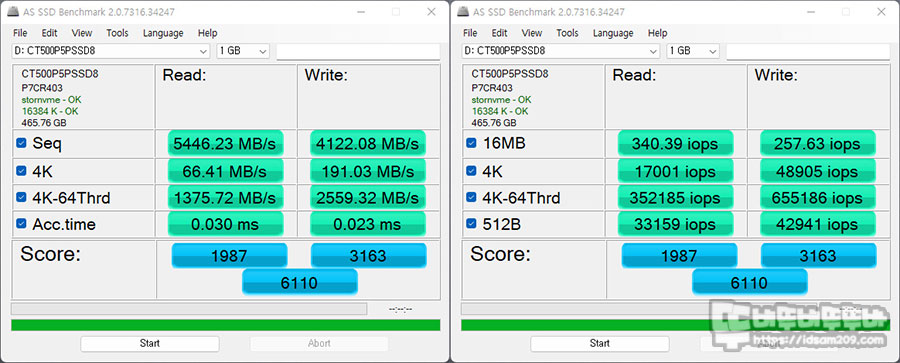Disable the 512B checkbox in right window
900x363 pixels.
click(471, 224)
